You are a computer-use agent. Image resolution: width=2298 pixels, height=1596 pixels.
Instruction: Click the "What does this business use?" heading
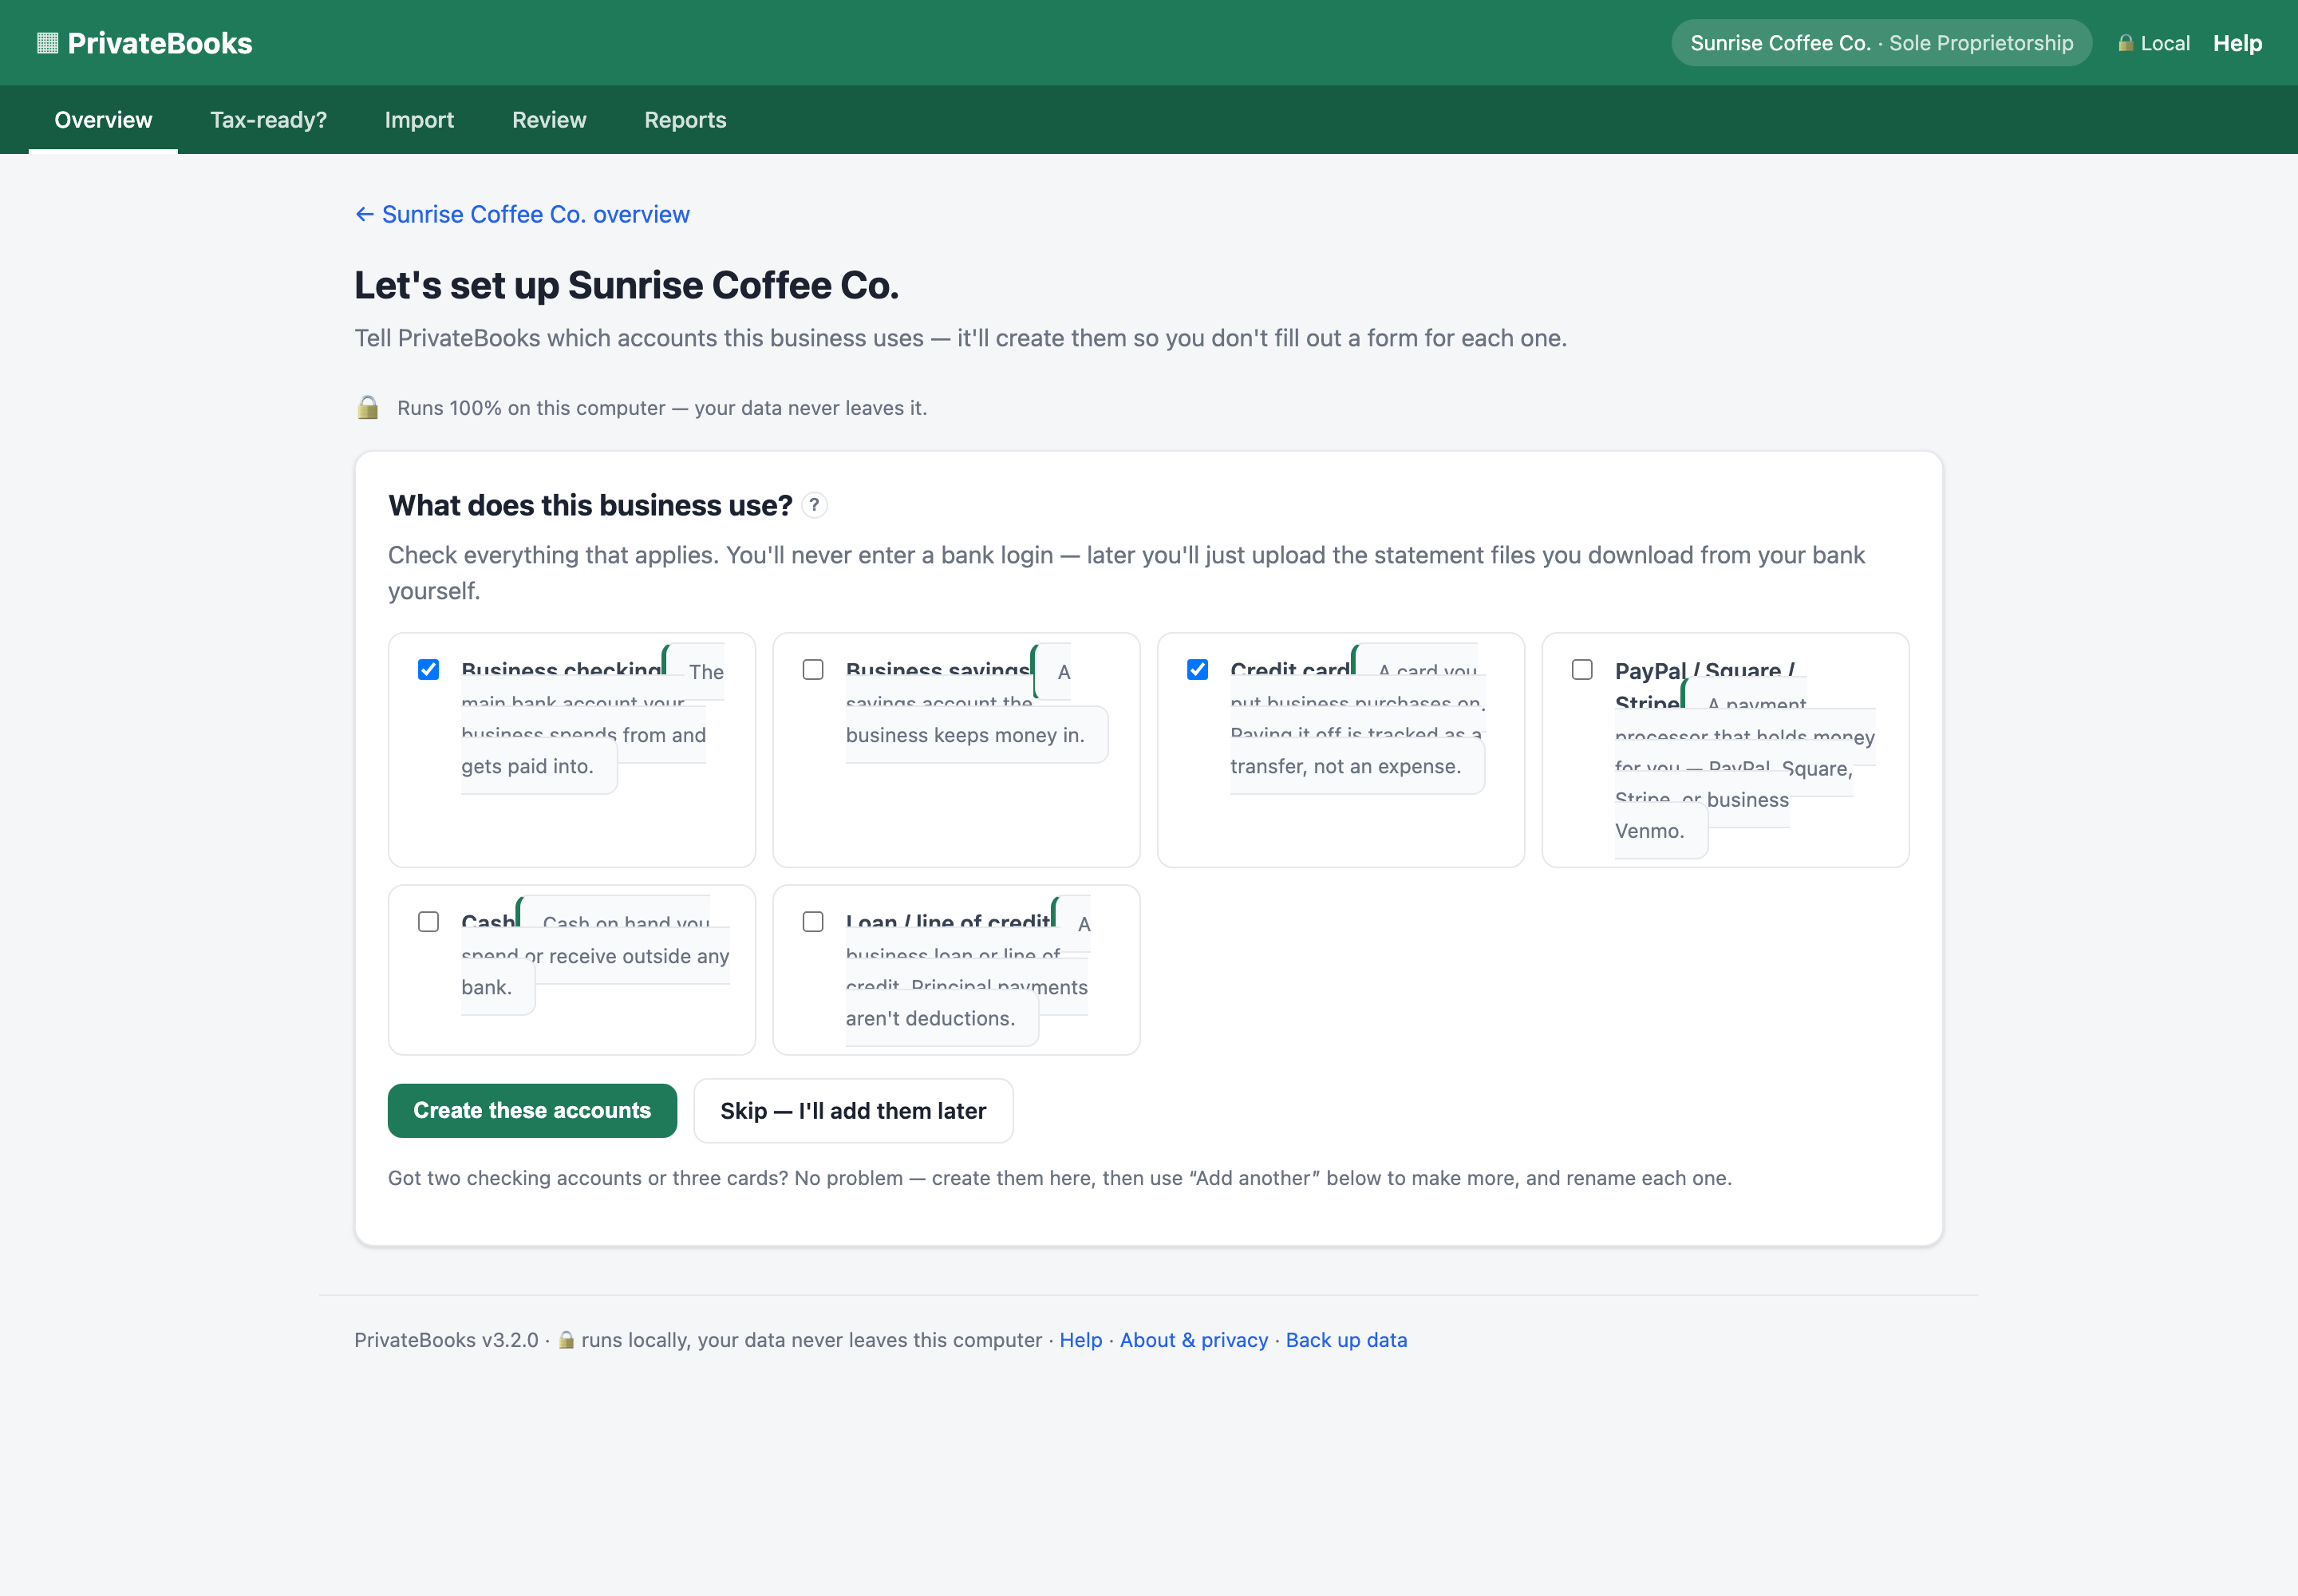[x=590, y=506]
